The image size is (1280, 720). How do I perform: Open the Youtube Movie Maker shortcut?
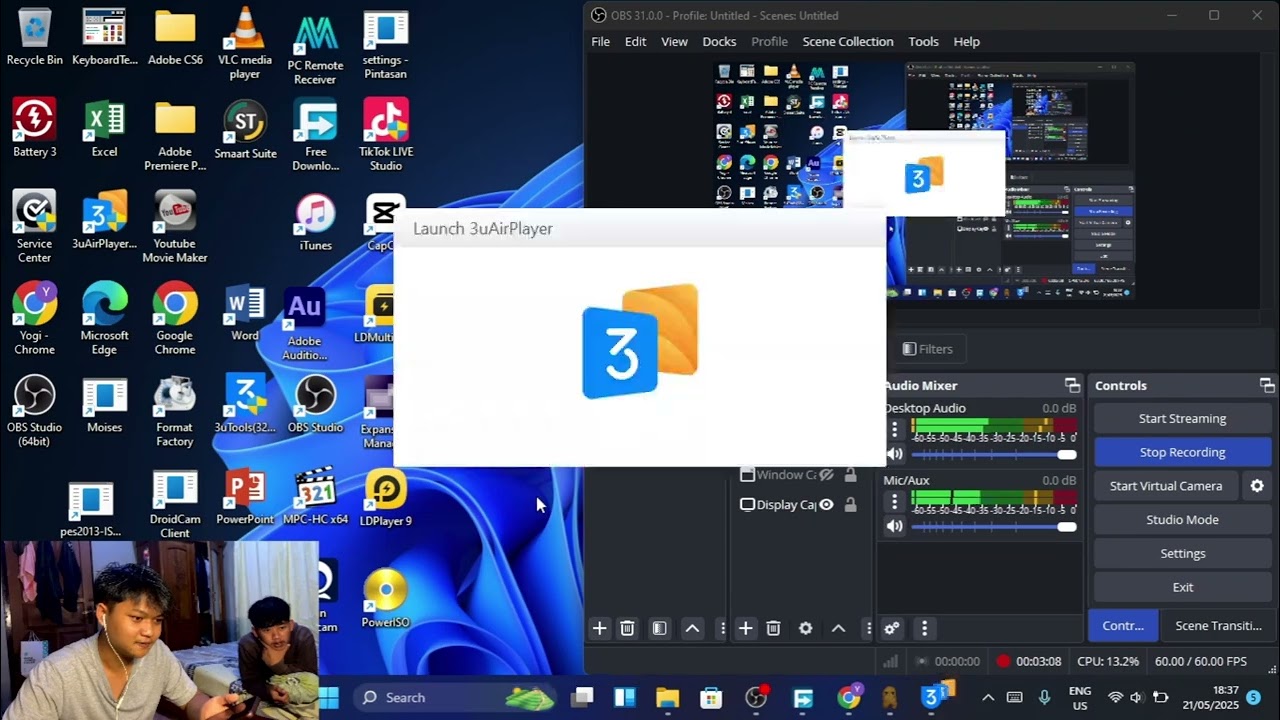(x=175, y=227)
